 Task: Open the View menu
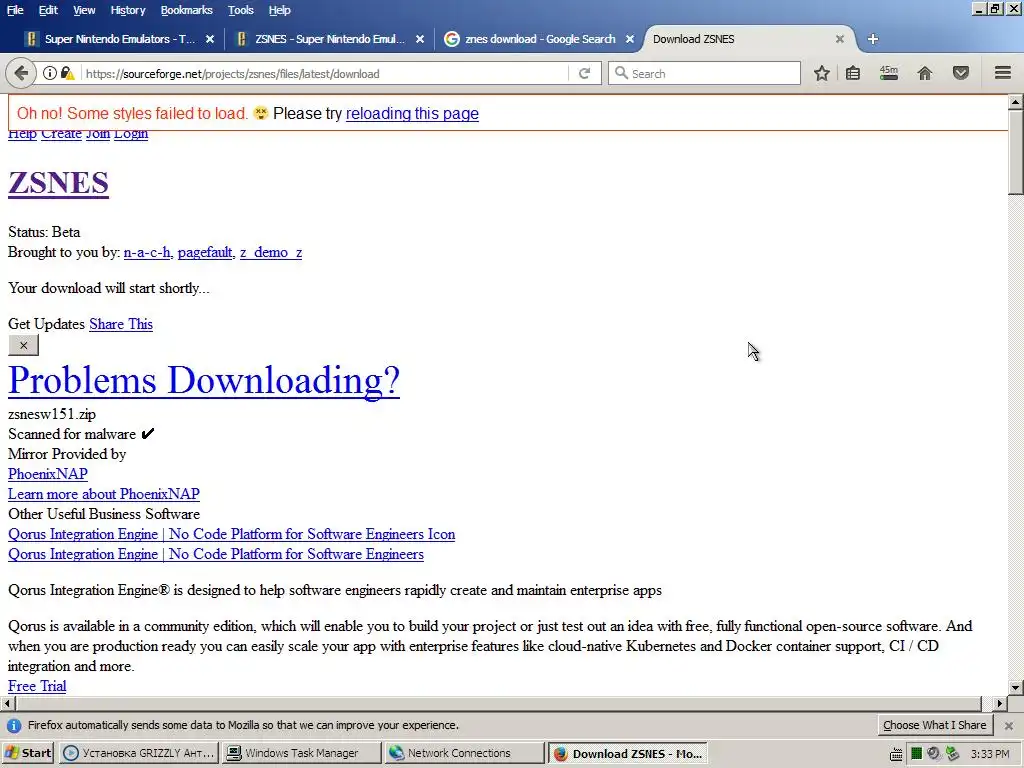coord(84,10)
